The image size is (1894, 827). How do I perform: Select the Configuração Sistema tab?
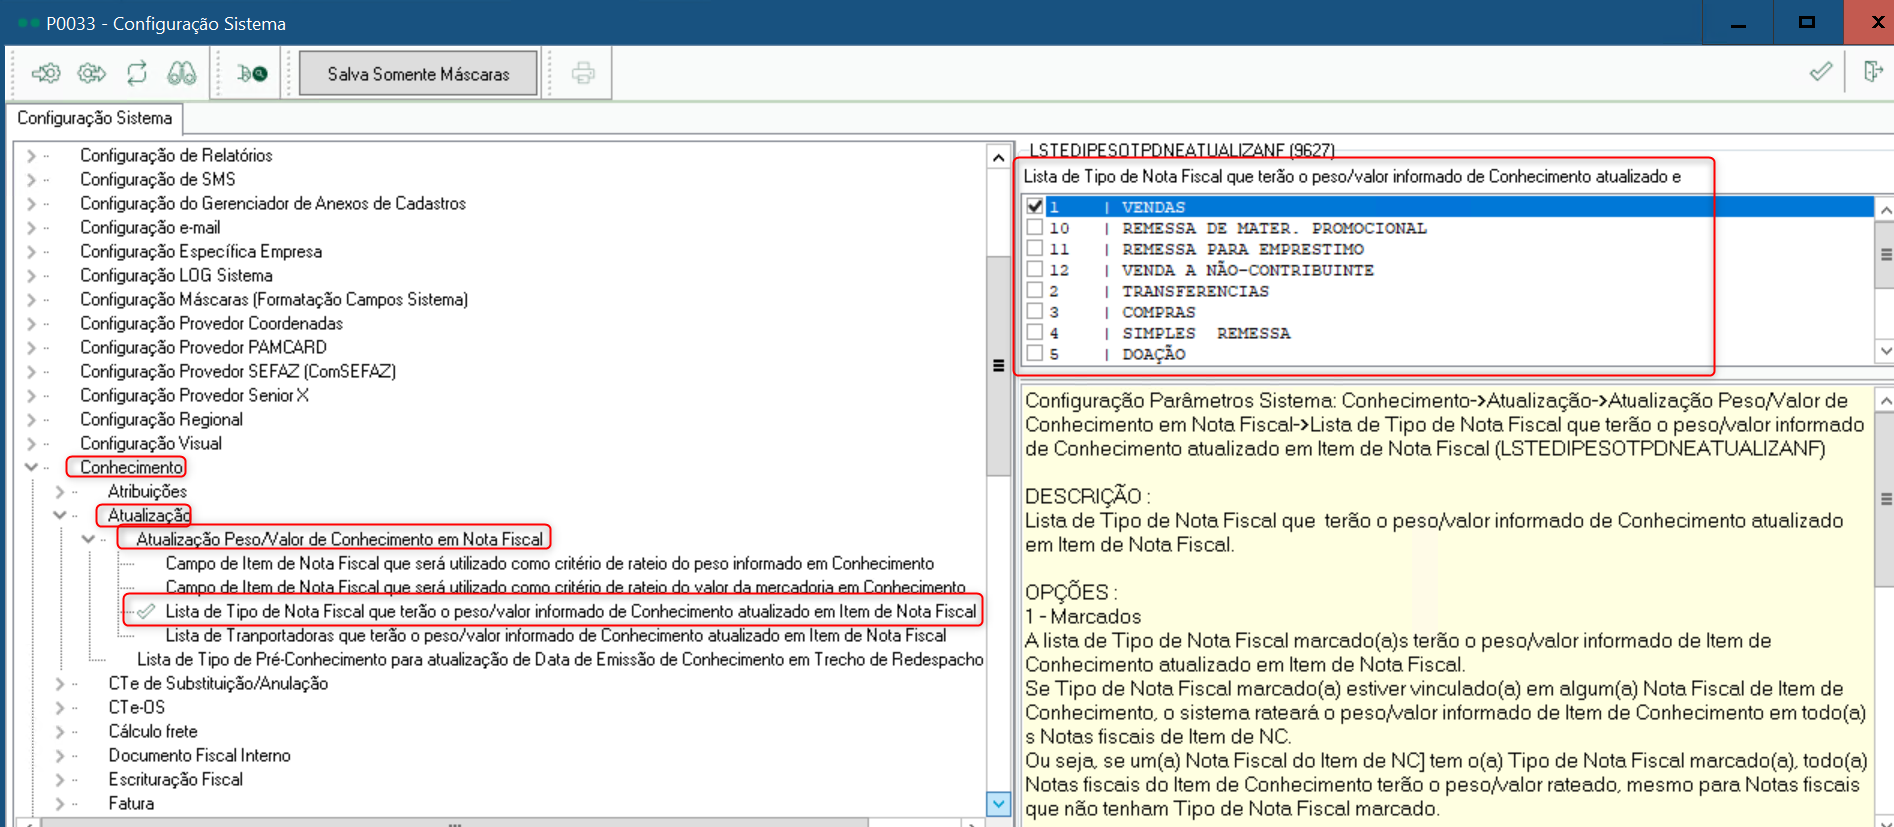(x=94, y=118)
